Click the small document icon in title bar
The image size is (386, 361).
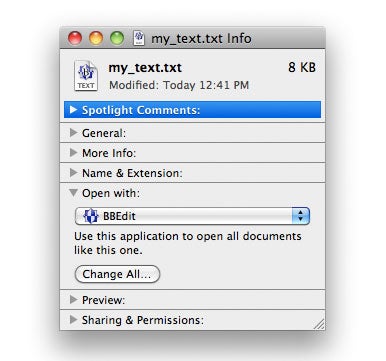pos(139,38)
